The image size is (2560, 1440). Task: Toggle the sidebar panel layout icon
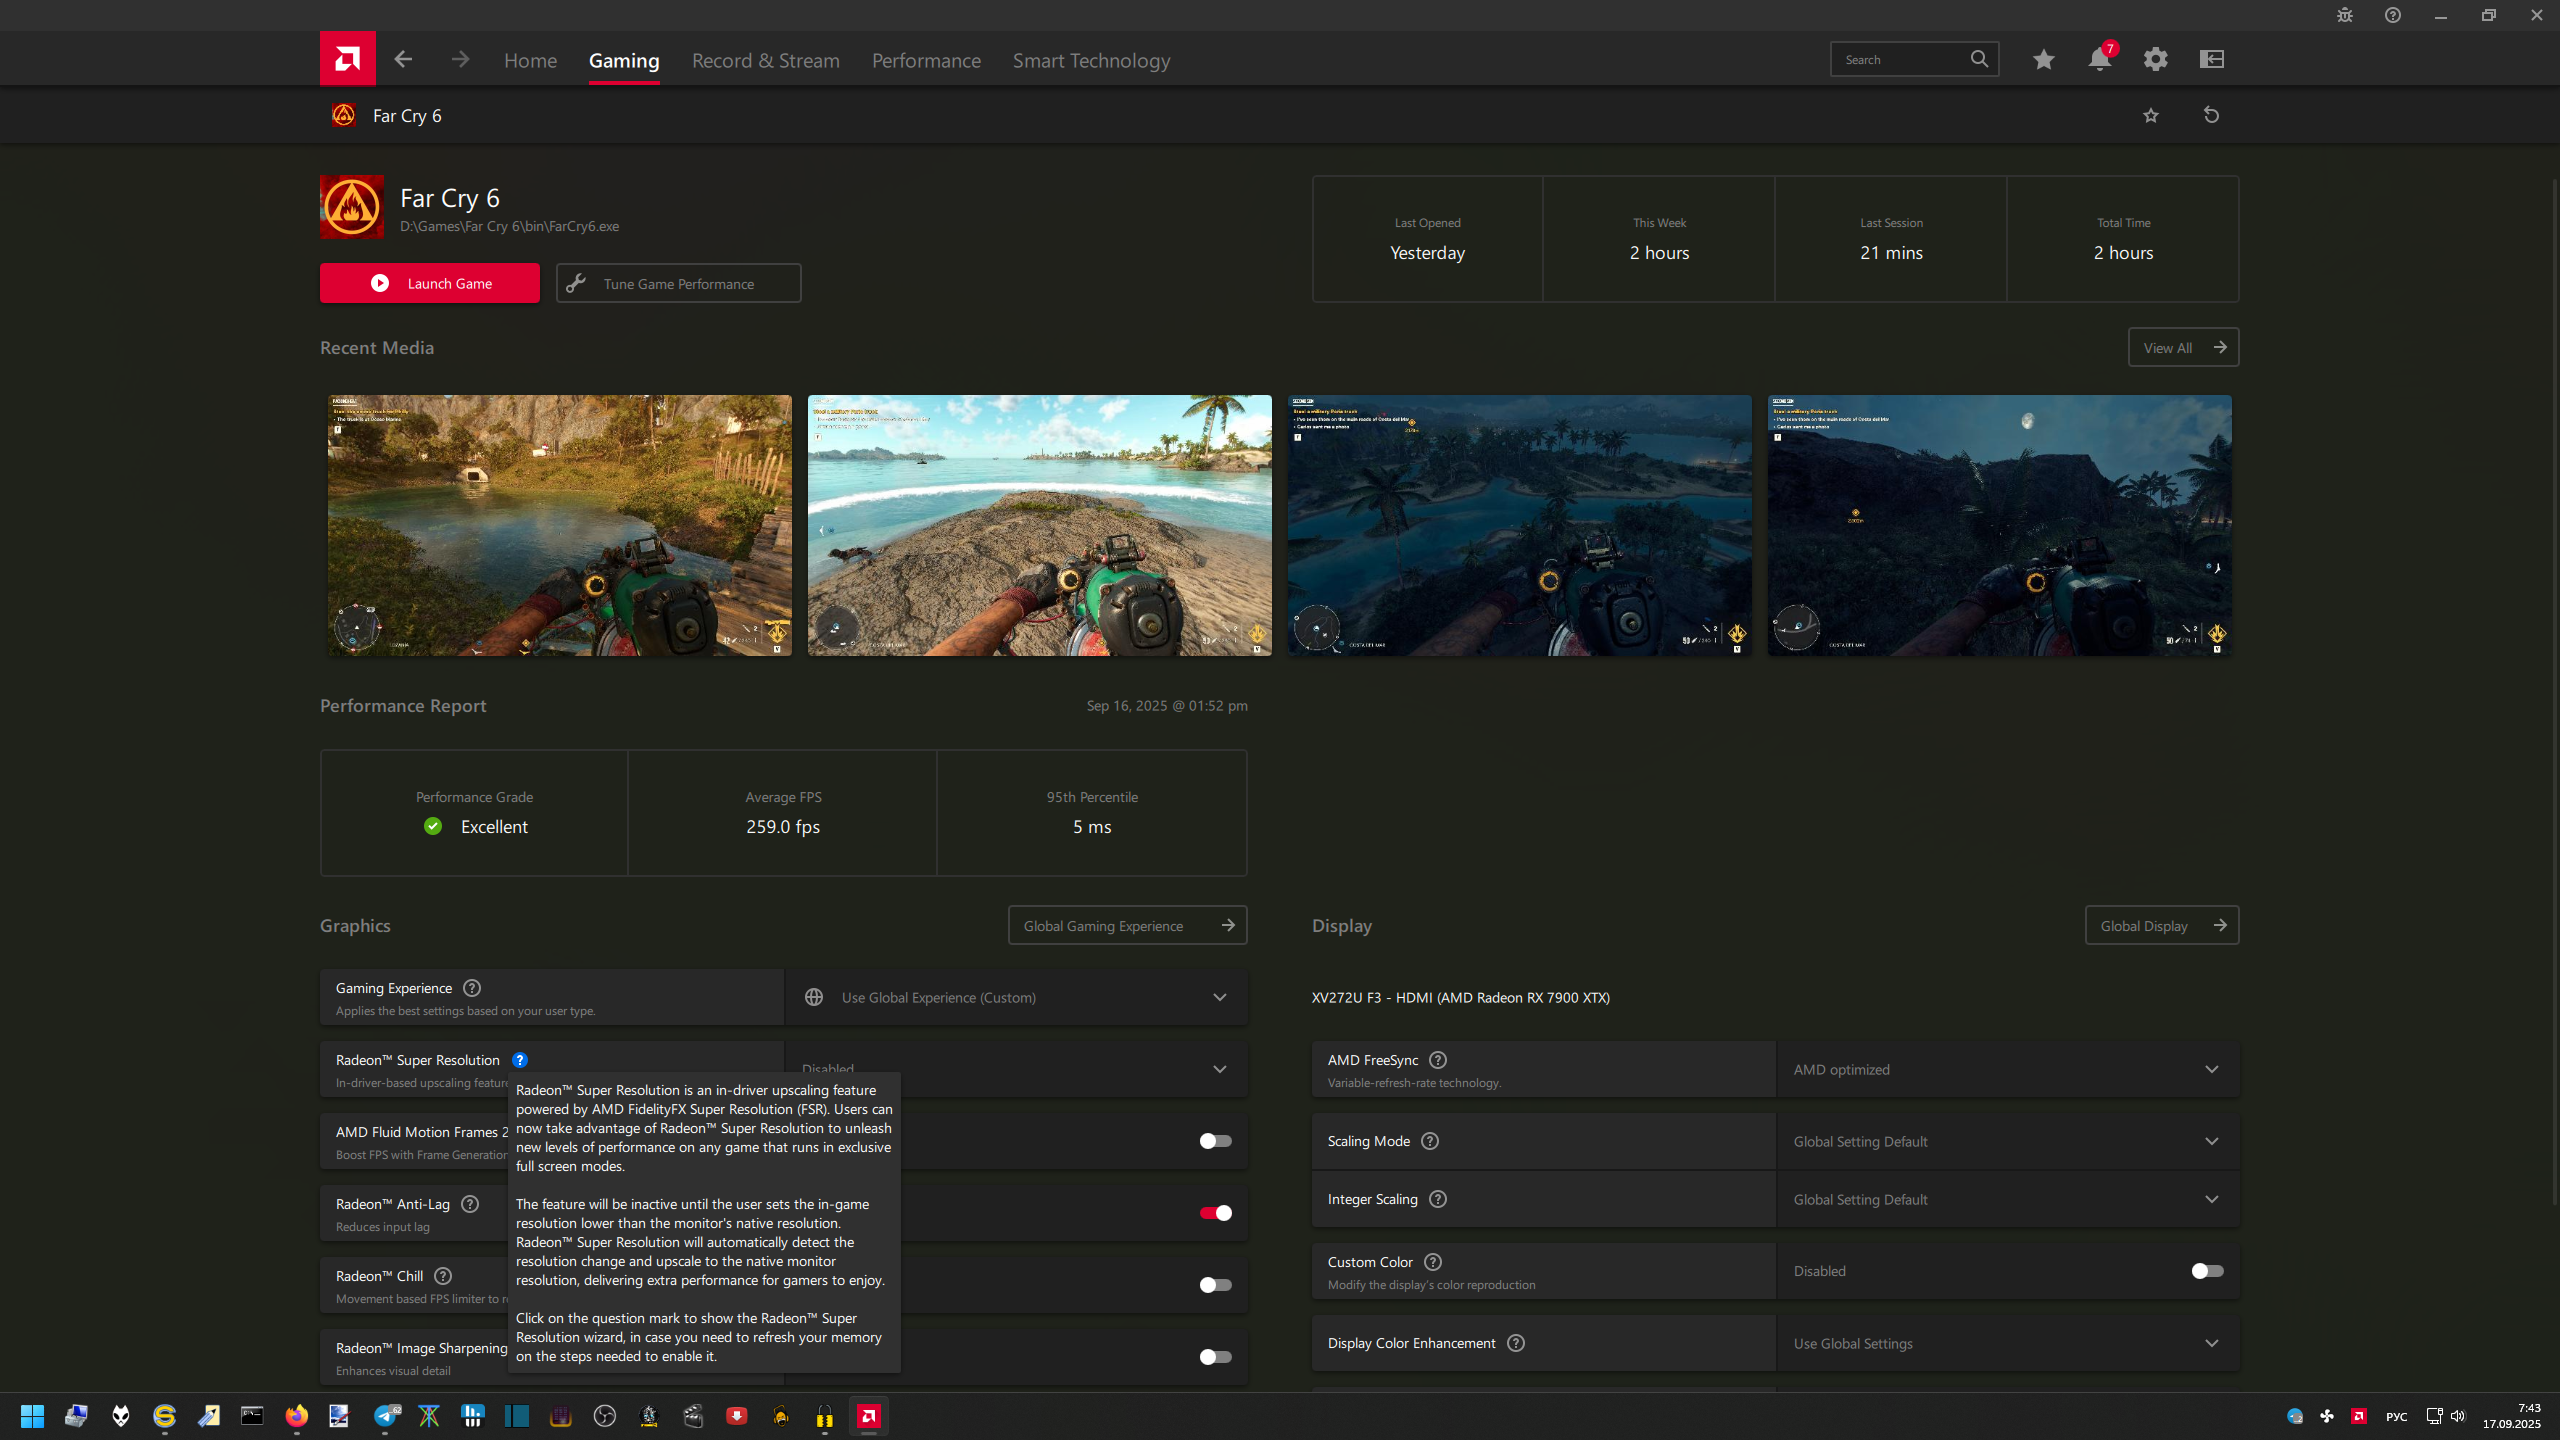point(2211,59)
